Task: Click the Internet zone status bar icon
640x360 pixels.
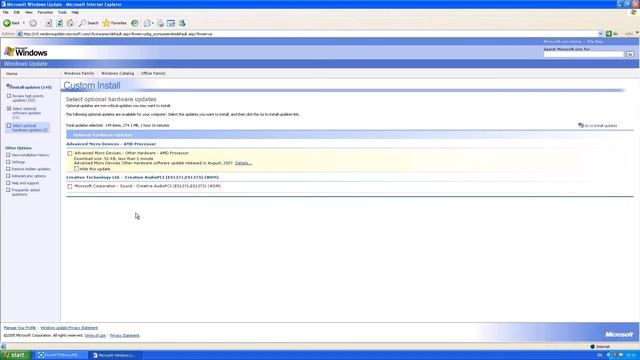Action: [x=592, y=347]
